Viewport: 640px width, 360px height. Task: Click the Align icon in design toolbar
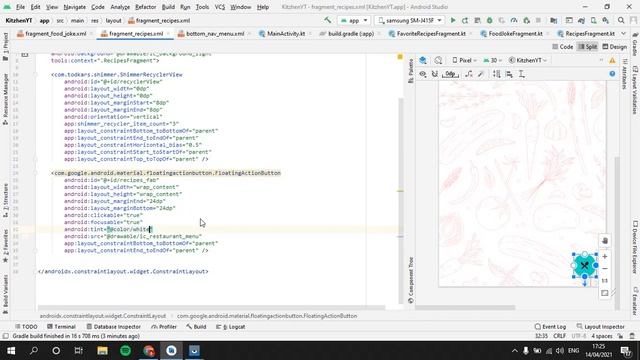(509, 74)
